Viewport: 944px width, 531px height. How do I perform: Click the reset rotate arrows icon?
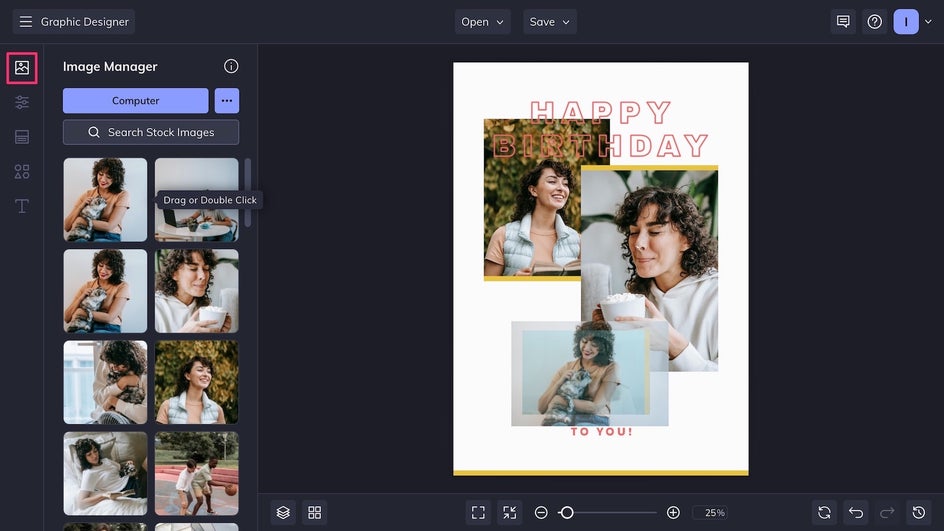[x=824, y=512]
